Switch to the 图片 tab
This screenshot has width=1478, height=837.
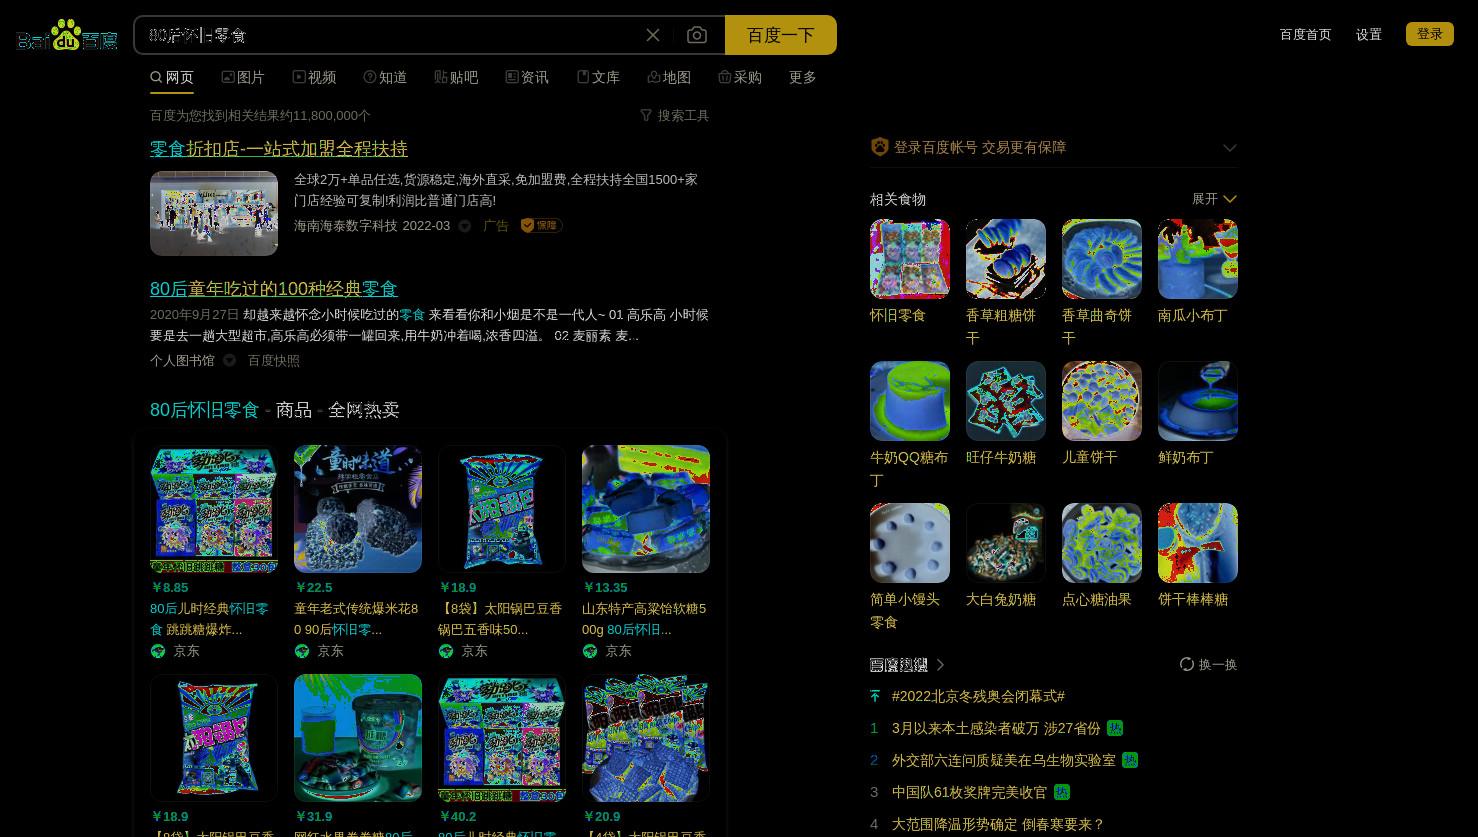243,77
